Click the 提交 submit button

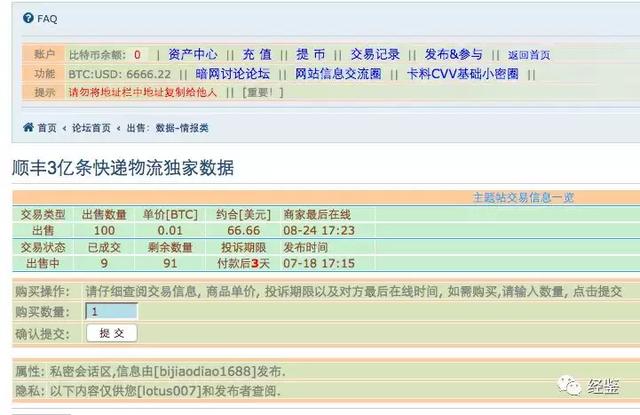pyautogui.click(x=111, y=333)
